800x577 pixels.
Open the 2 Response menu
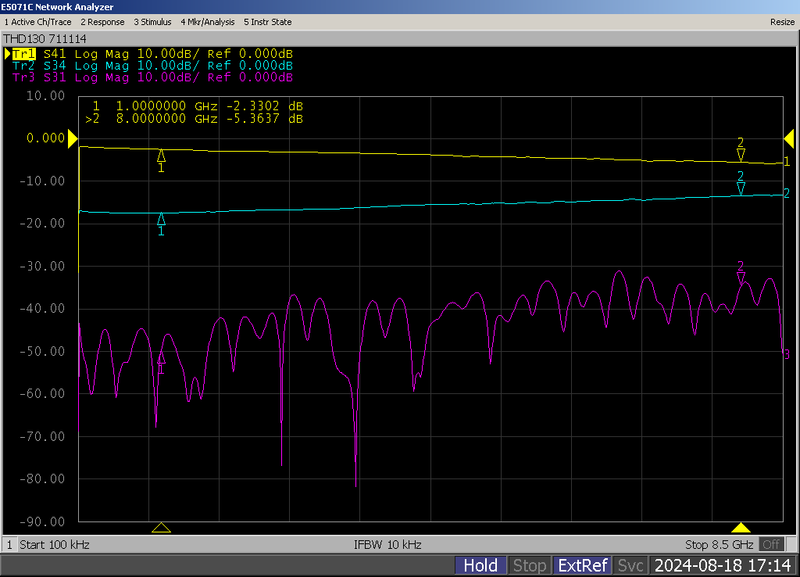(102, 21)
